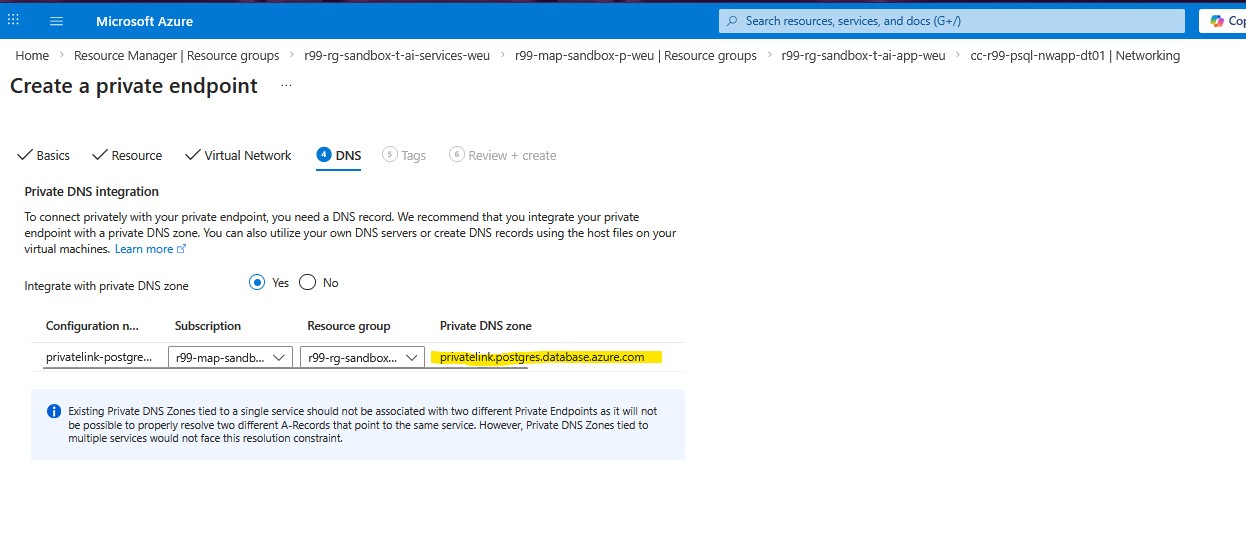This screenshot has height=554, width=1246.
Task: Focus the search resources box
Action: [952, 21]
